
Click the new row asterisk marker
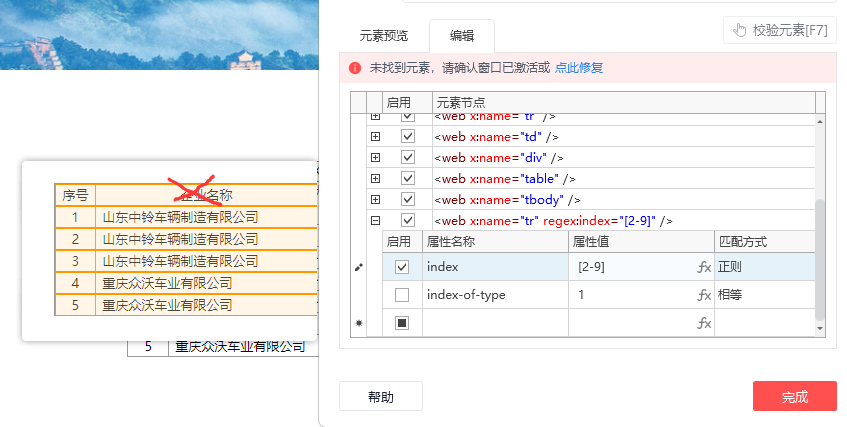359,323
